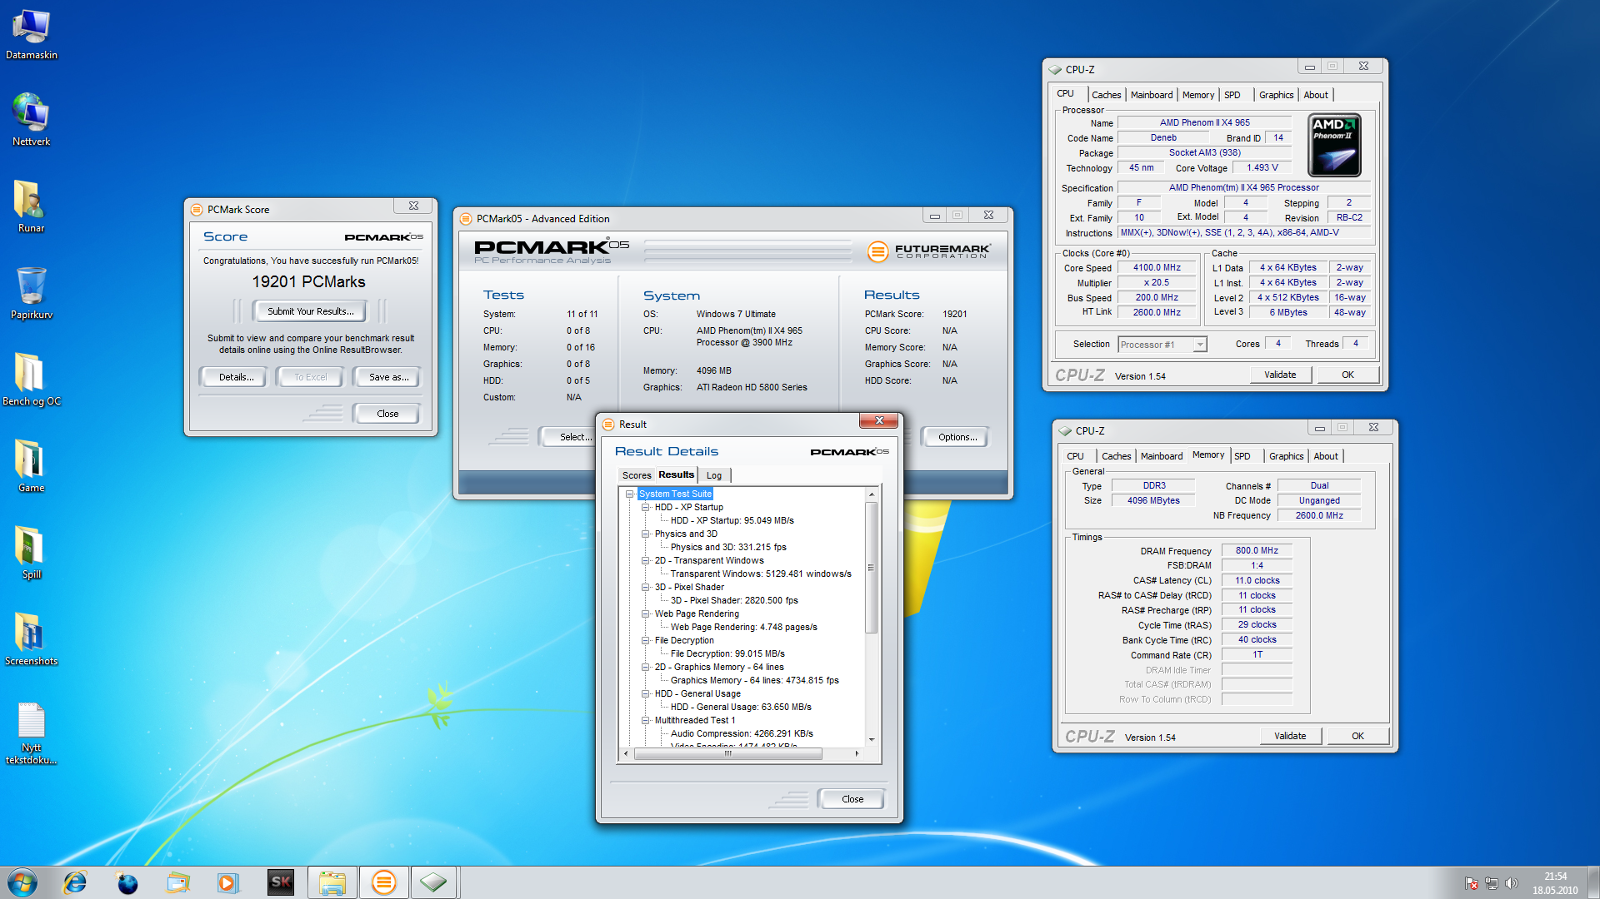Open Windows Media Player from taskbar

pos(228,882)
